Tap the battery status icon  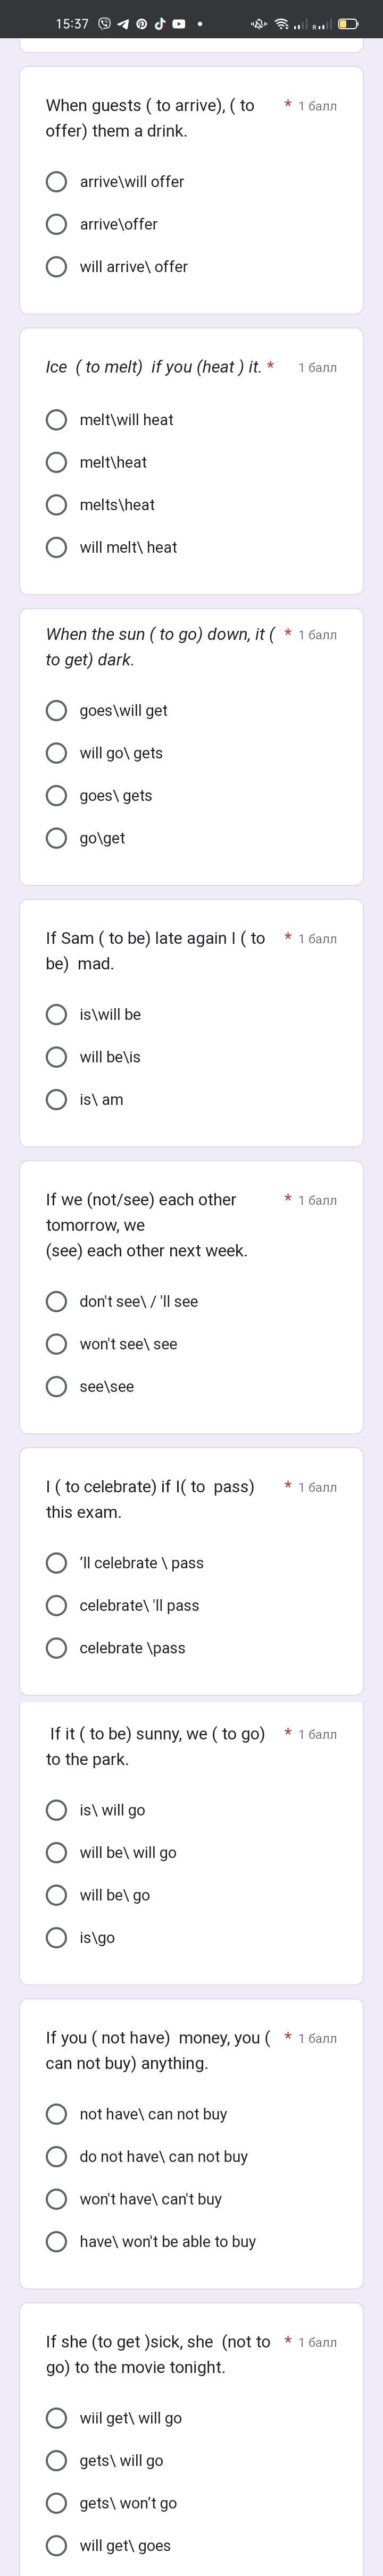click(x=348, y=23)
